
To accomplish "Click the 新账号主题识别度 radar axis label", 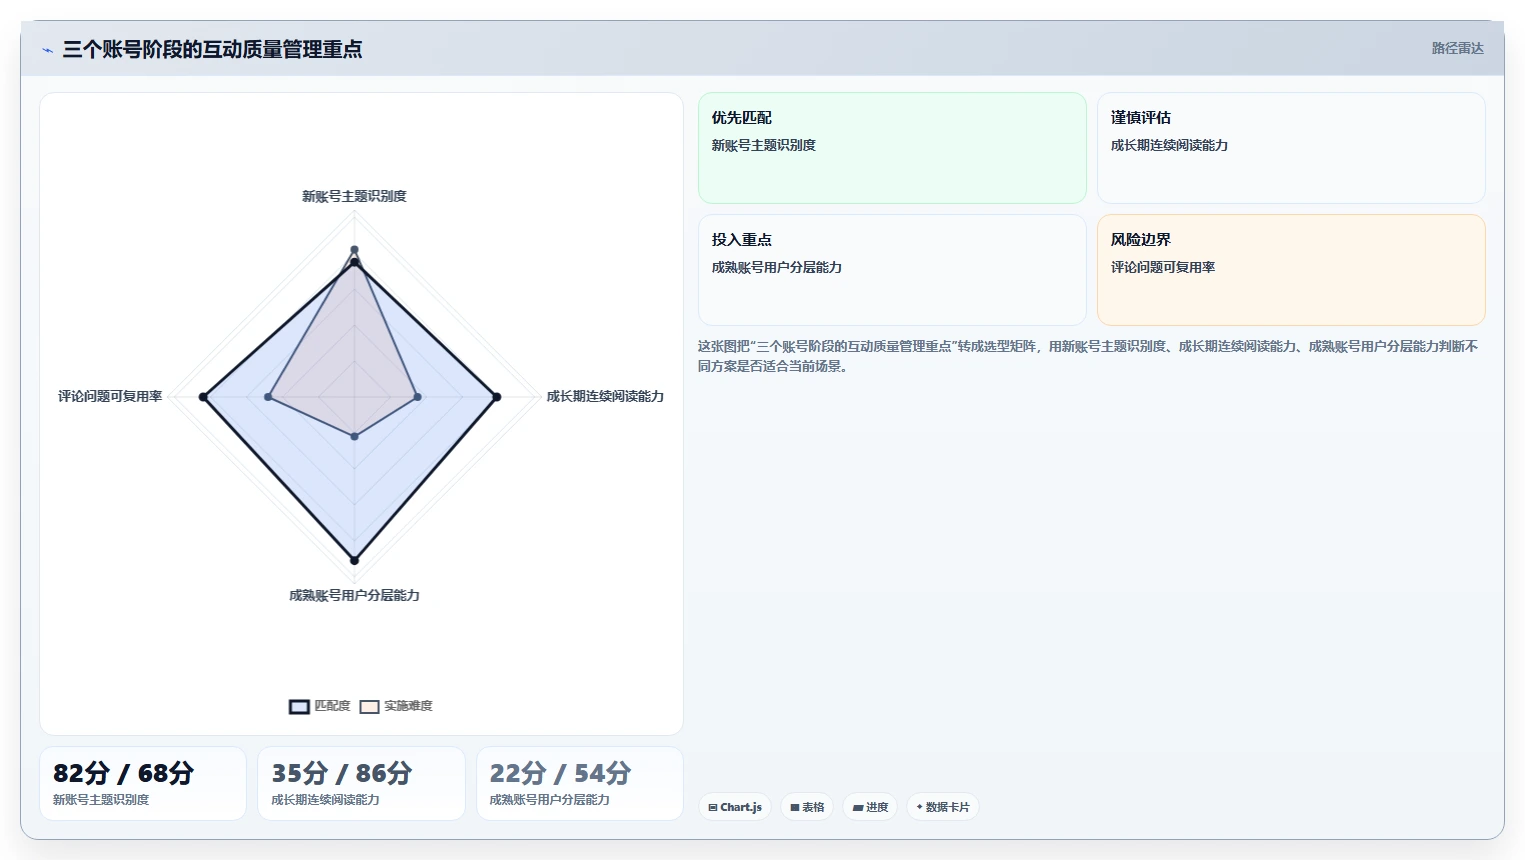I will coord(354,196).
